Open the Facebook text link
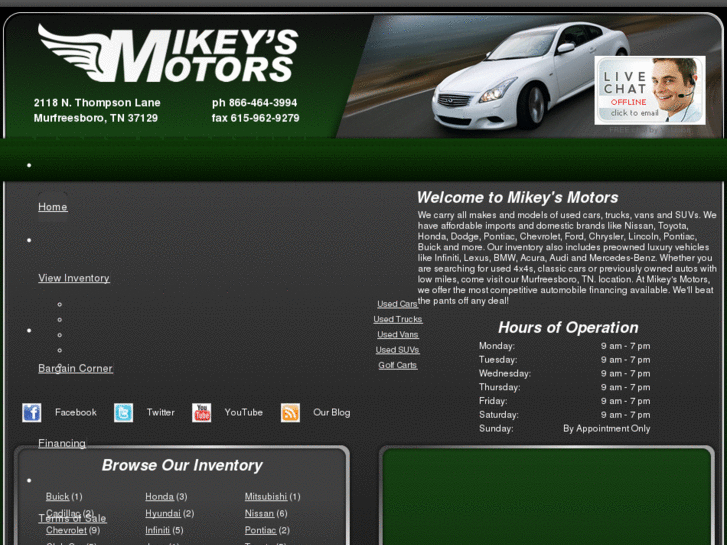This screenshot has height=545, width=727. click(76, 412)
